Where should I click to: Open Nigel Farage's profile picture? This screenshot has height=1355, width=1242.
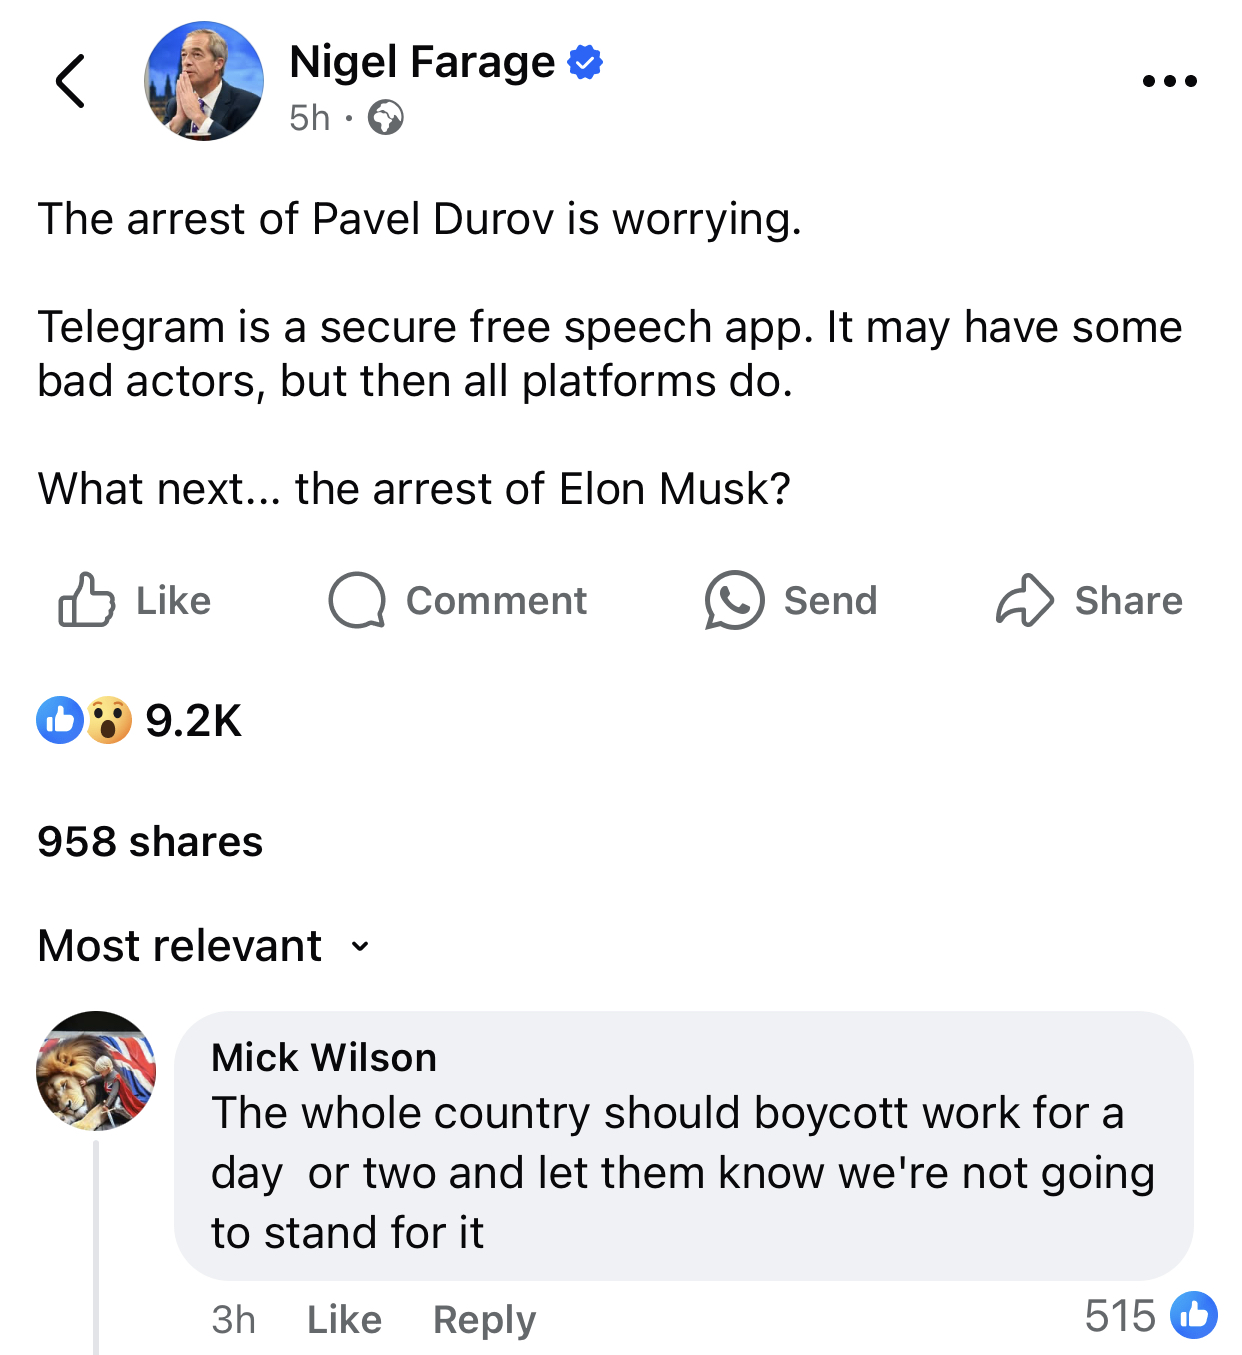pos(204,81)
